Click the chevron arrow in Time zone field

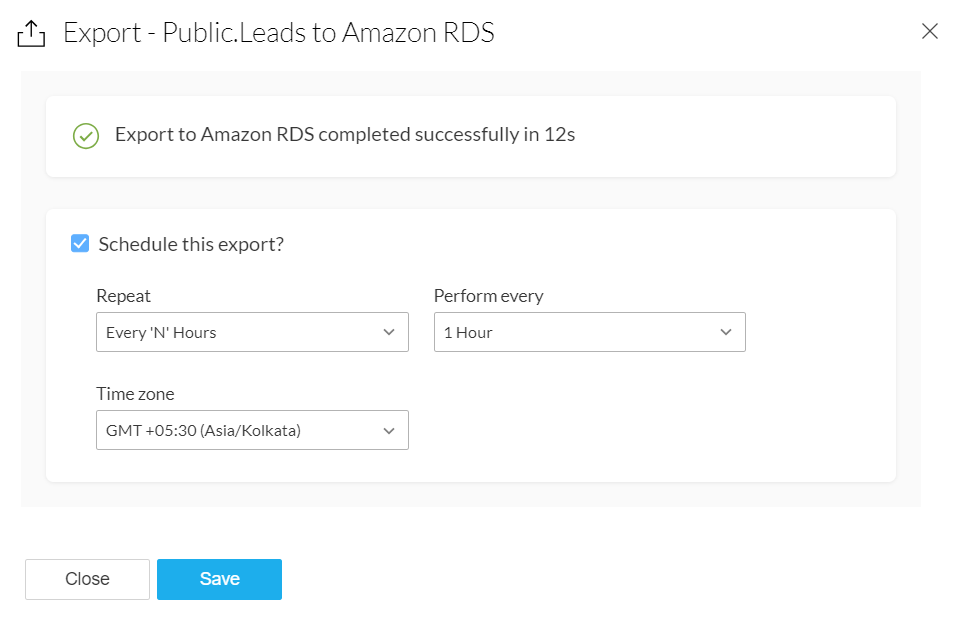coord(389,430)
